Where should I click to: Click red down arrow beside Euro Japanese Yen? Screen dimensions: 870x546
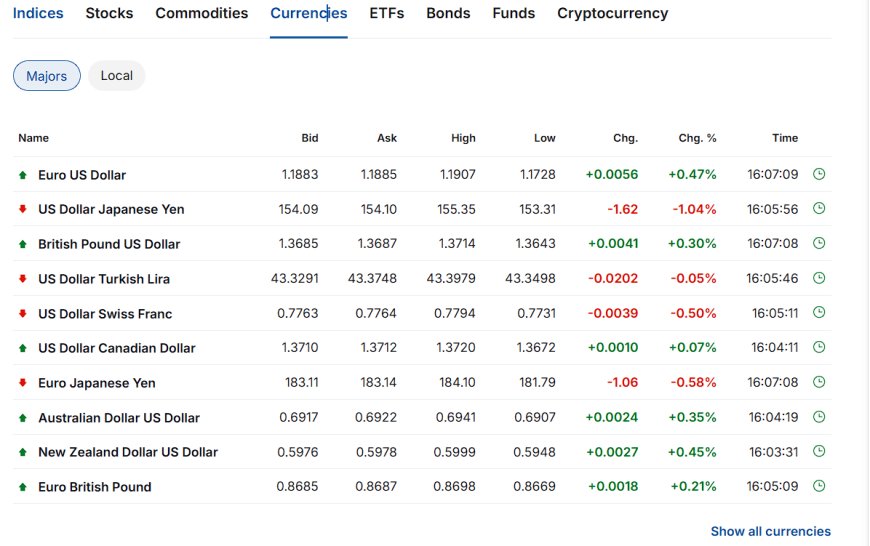[x=23, y=383]
